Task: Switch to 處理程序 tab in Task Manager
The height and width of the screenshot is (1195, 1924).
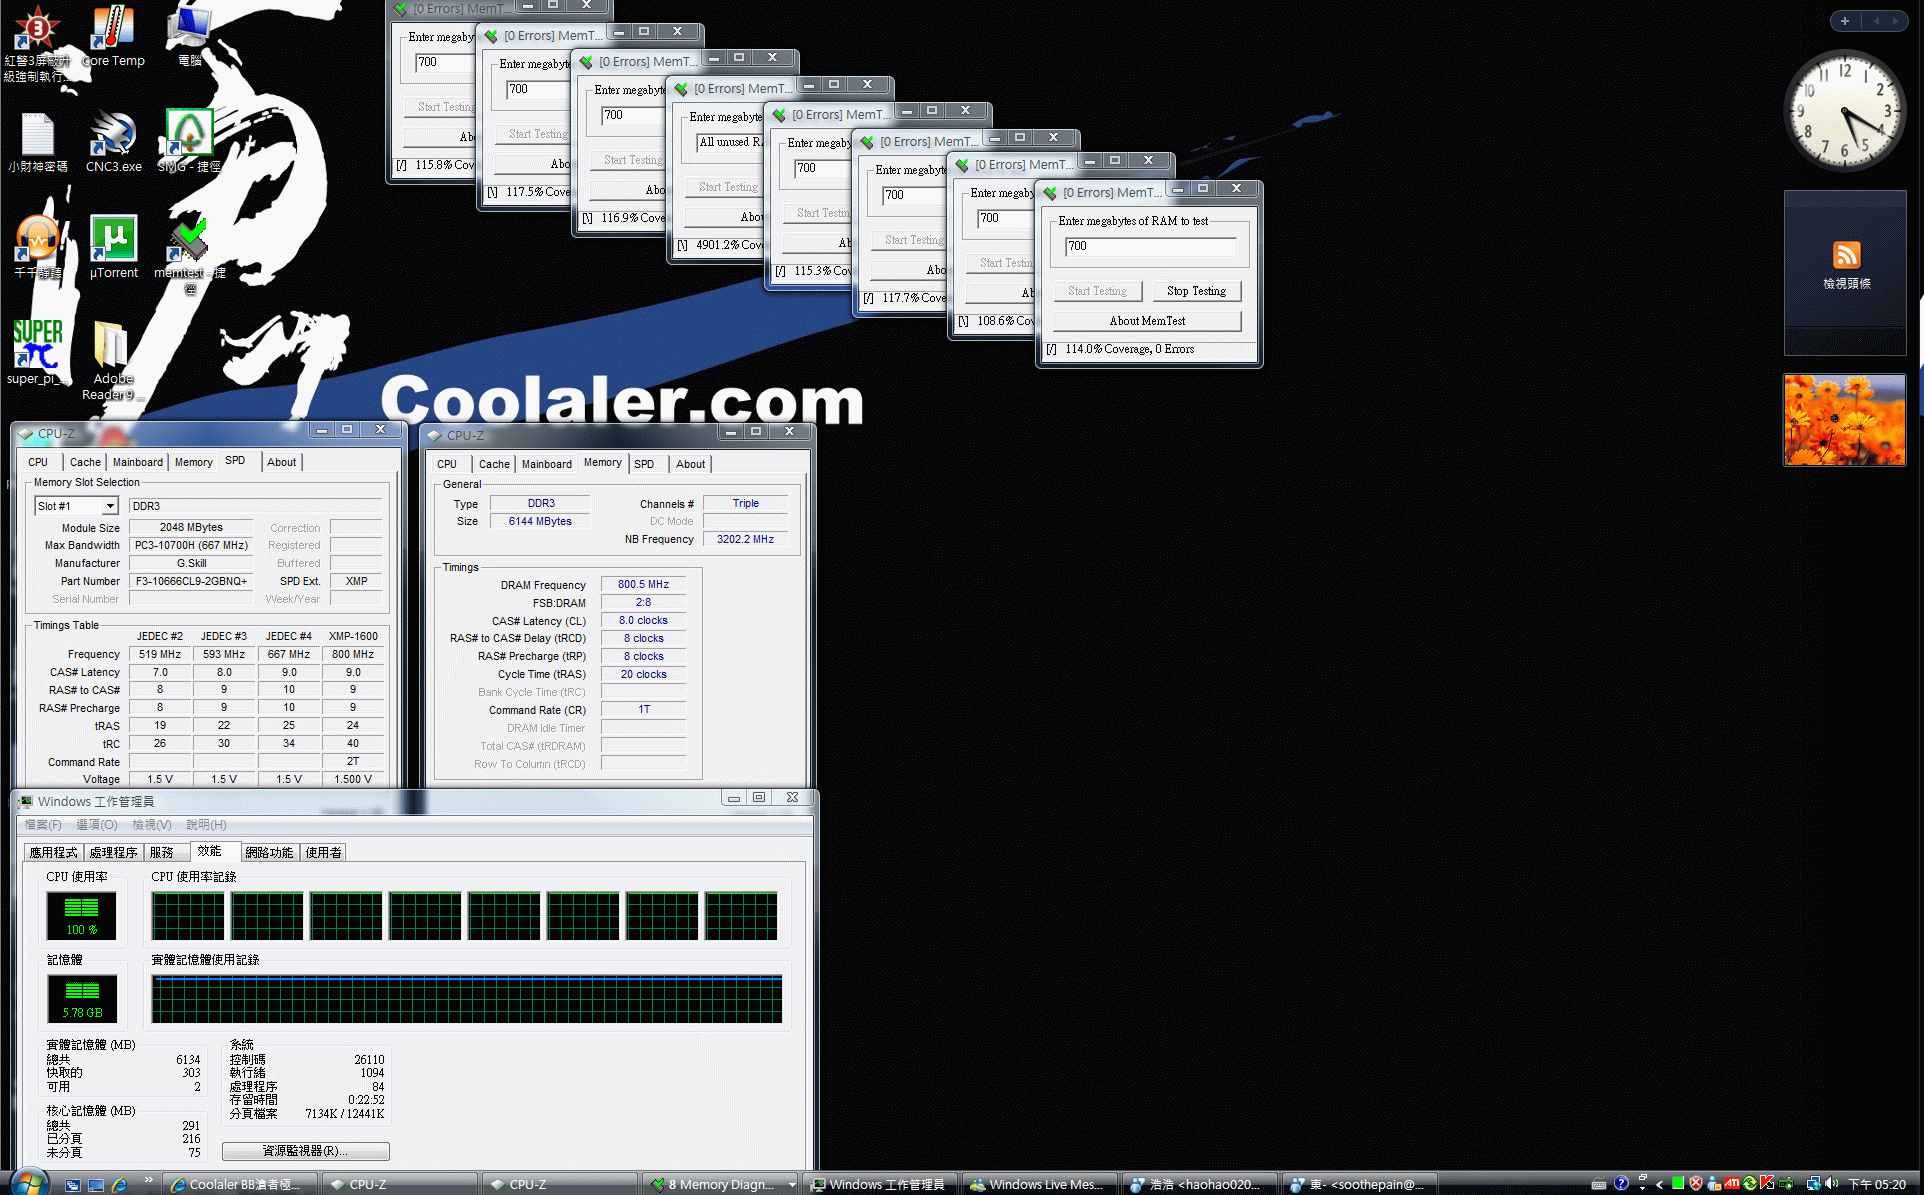Action: click(x=113, y=852)
